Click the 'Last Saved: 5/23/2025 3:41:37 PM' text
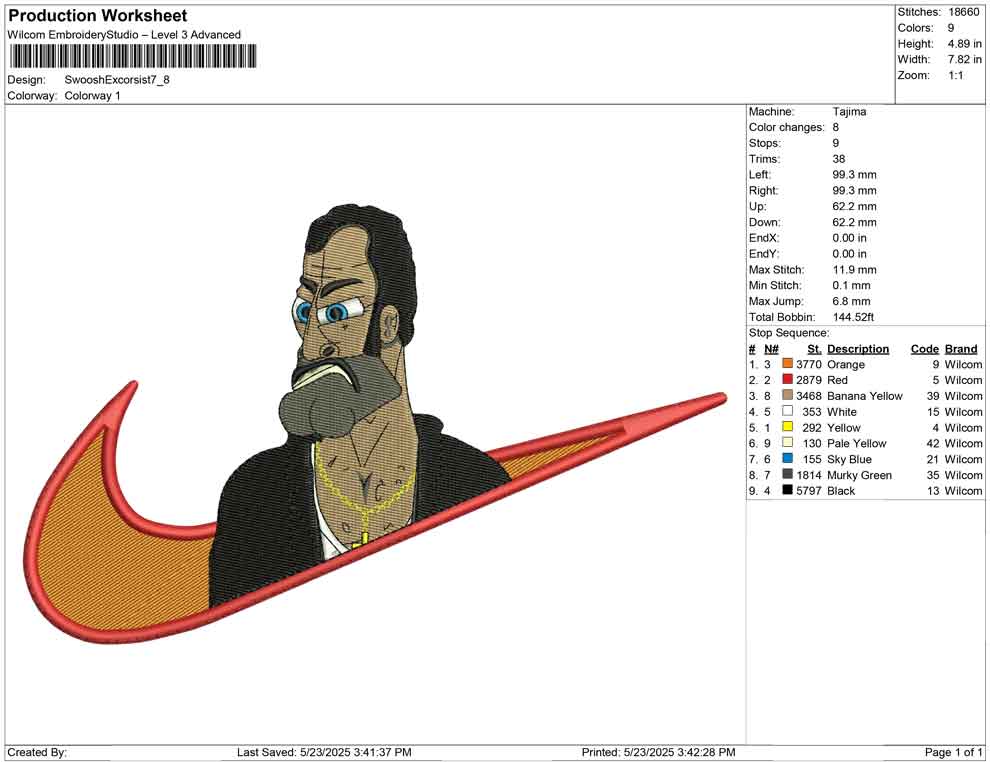The height and width of the screenshot is (762, 990). [325, 752]
